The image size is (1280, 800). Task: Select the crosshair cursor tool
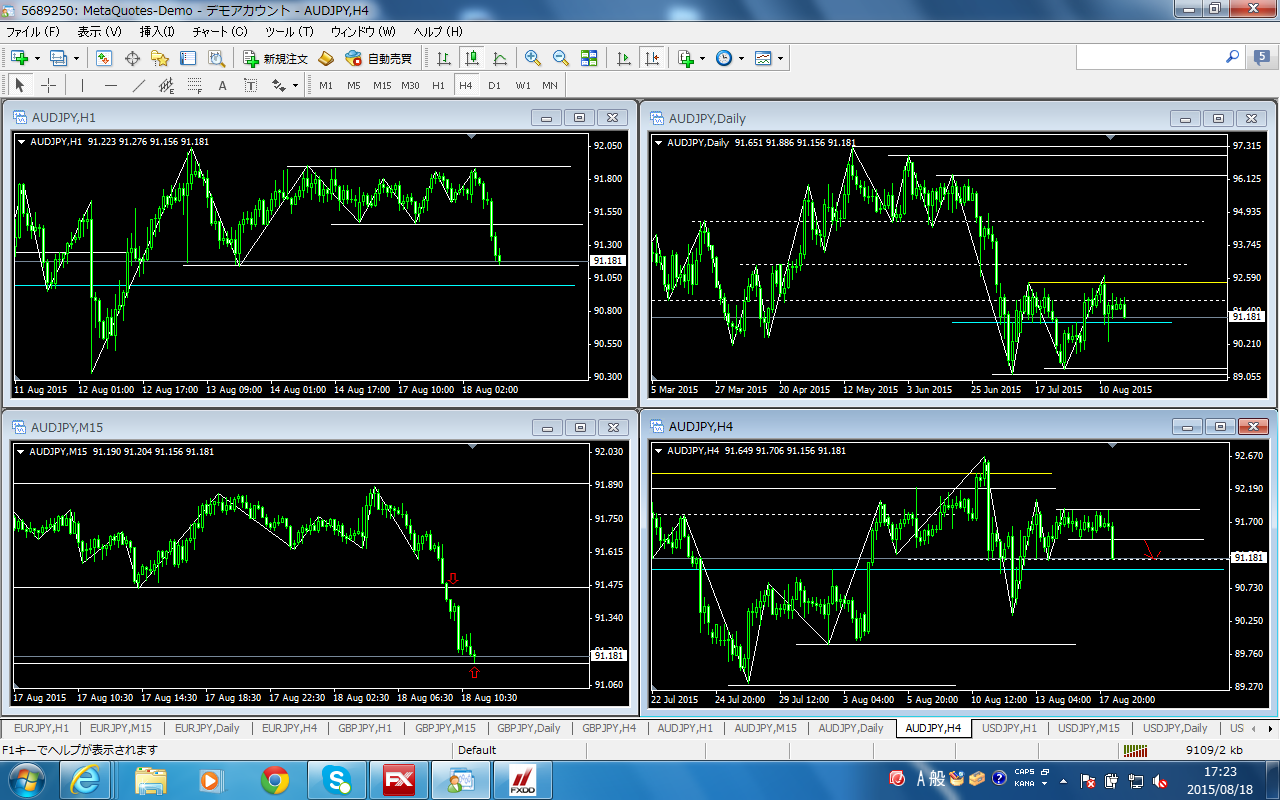tap(47, 85)
